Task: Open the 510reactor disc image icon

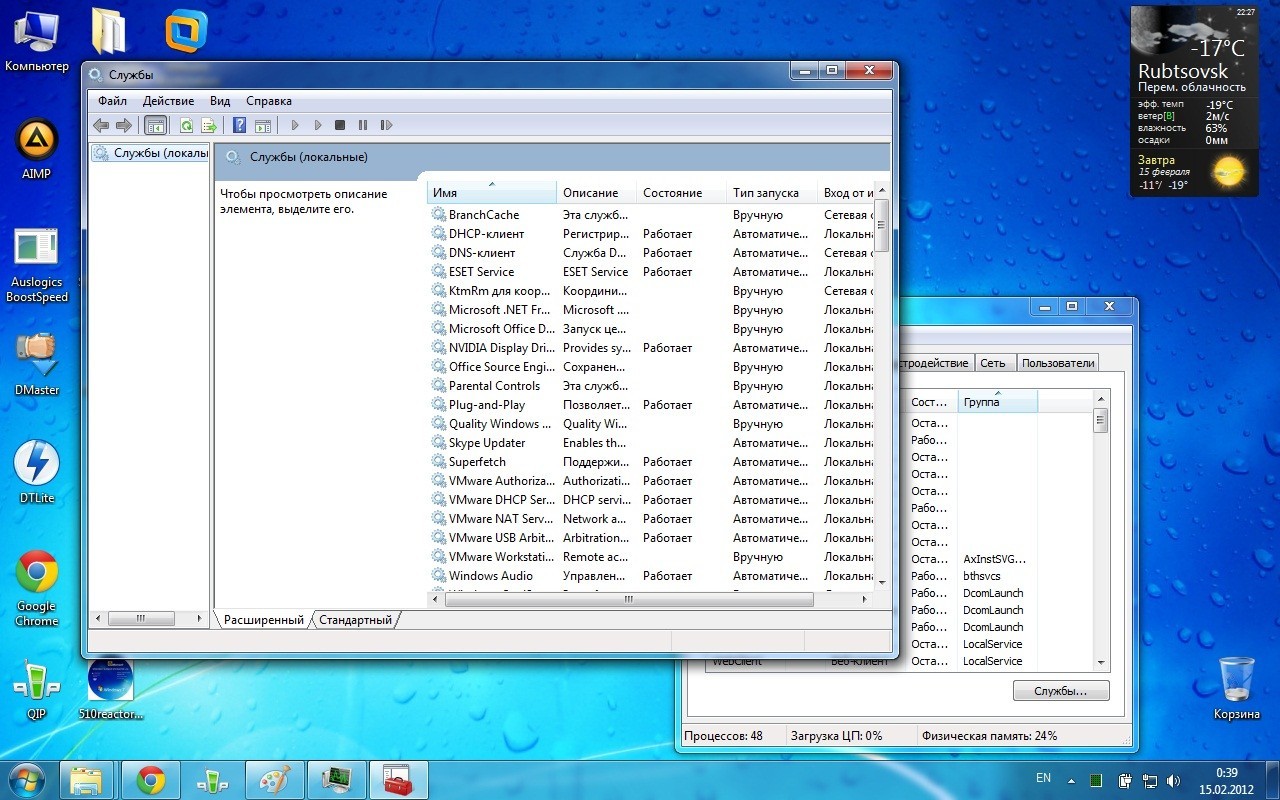Action: (111, 689)
